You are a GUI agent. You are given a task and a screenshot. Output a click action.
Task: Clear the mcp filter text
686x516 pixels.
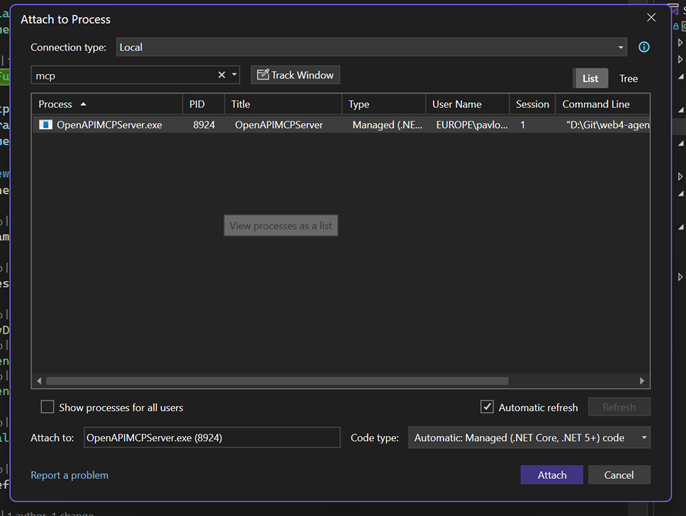coord(222,75)
